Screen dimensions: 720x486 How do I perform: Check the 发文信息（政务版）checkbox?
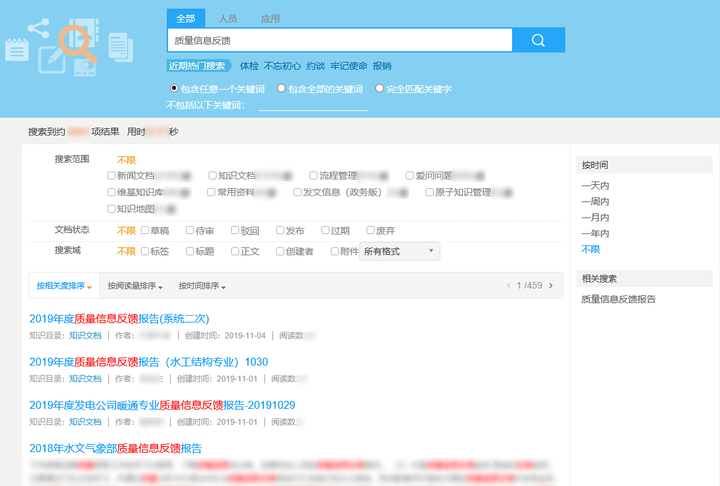click(x=297, y=192)
